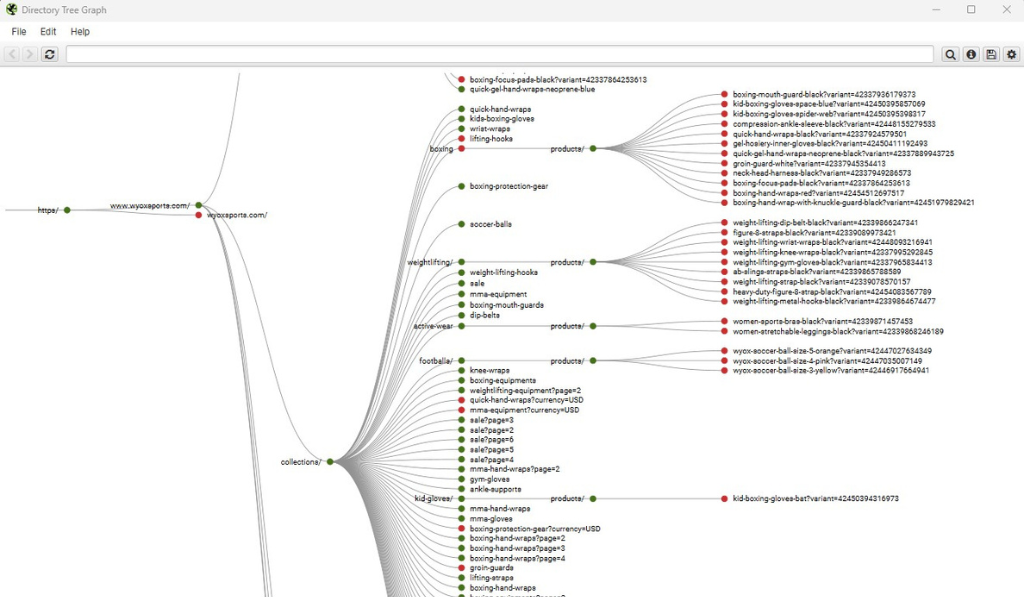The image size is (1024, 597).
Task: Open the settings gear icon
Action: (1012, 54)
